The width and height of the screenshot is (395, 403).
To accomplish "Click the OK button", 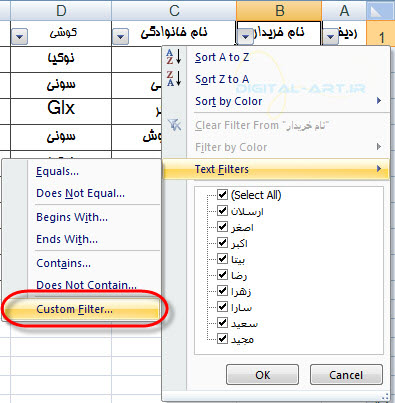I will (x=263, y=375).
